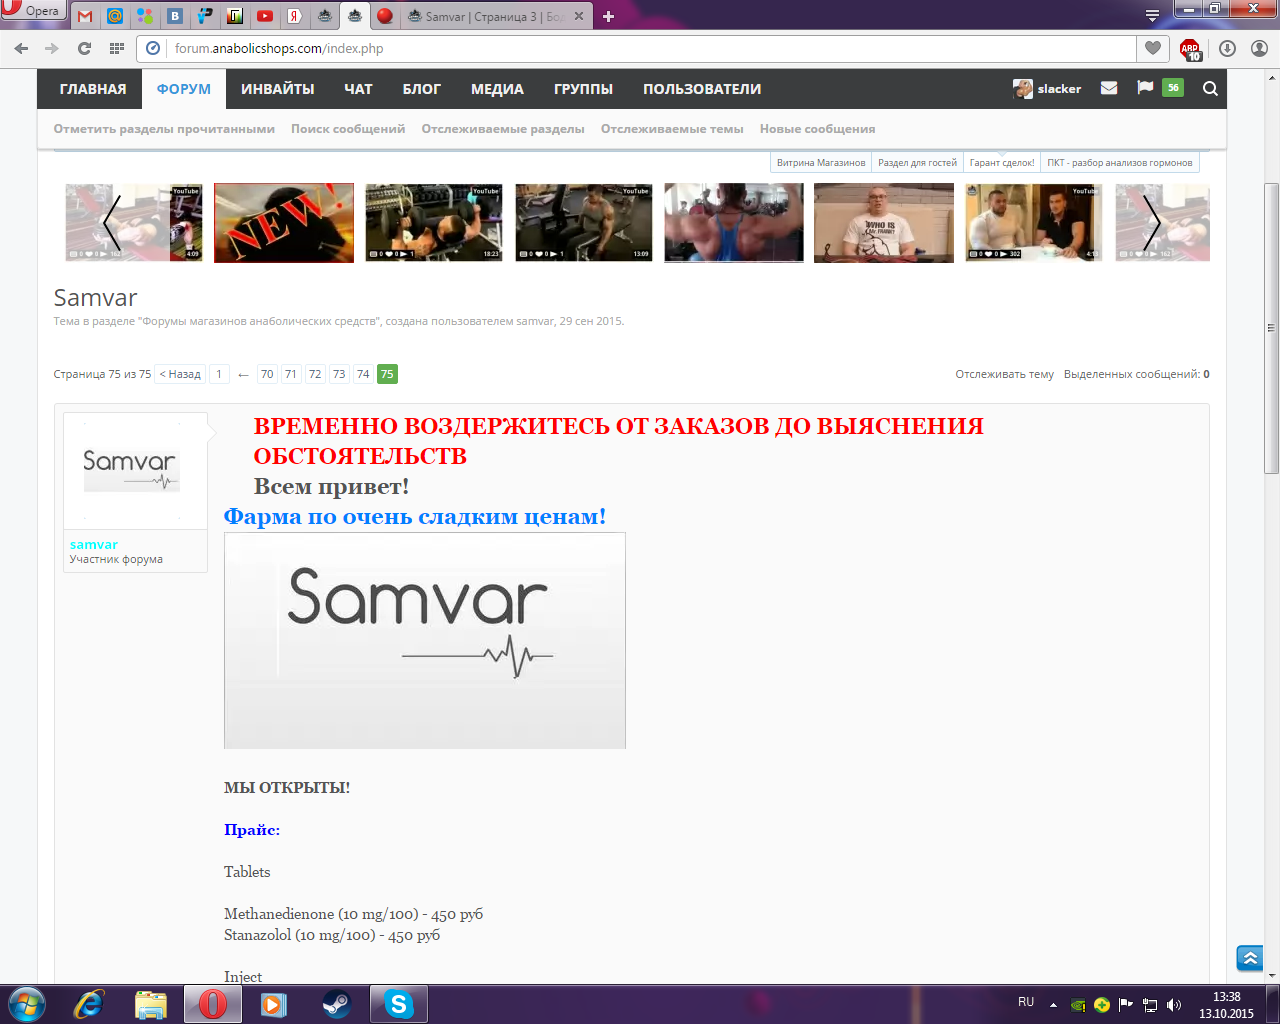Open the 13:09 gym video thumbnail

coord(584,223)
